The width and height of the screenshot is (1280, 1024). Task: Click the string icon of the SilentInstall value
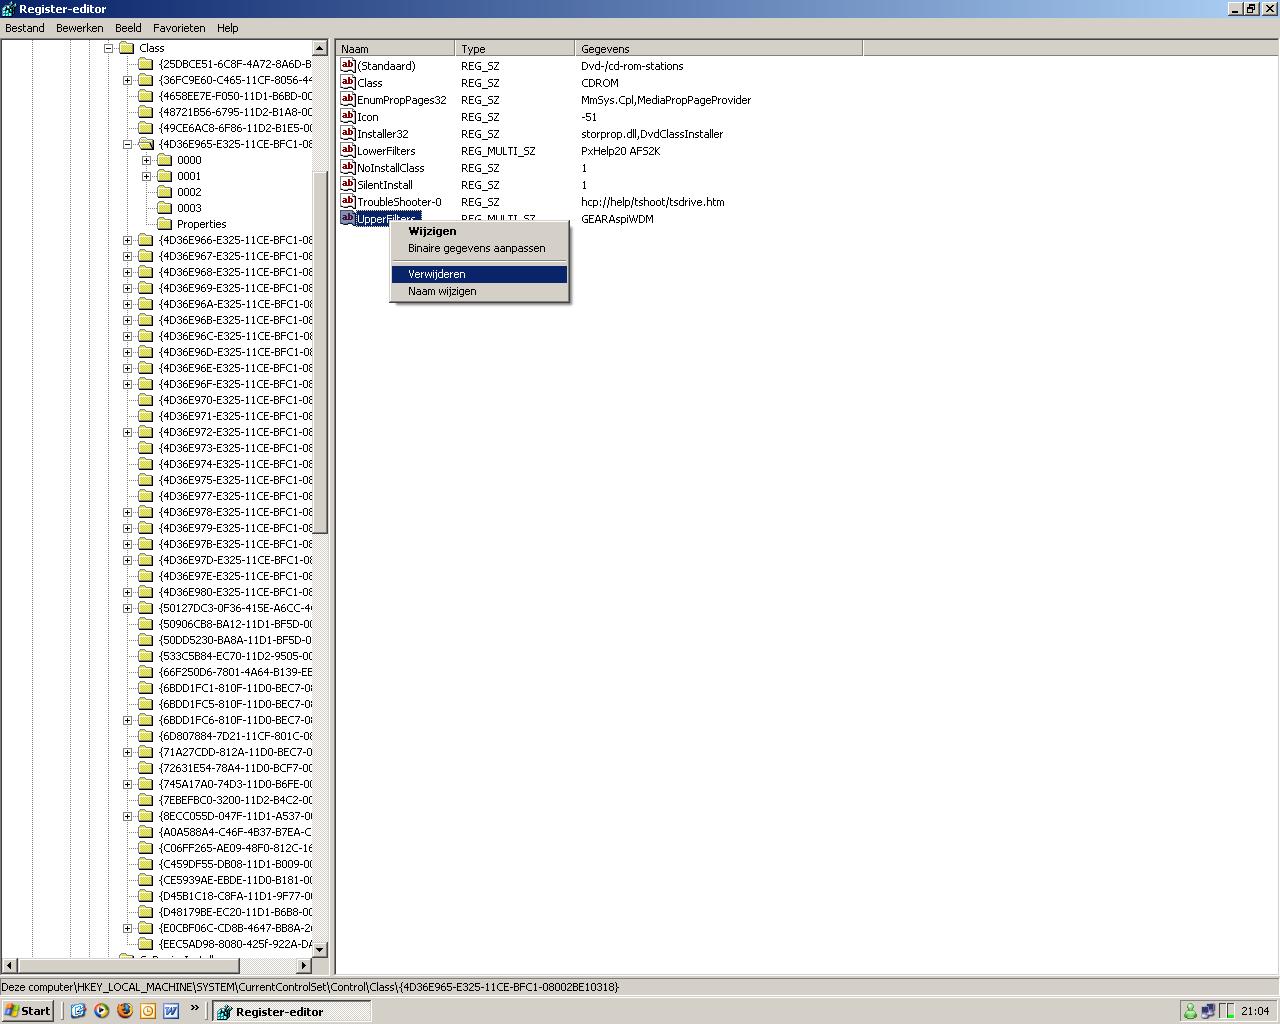click(x=348, y=184)
